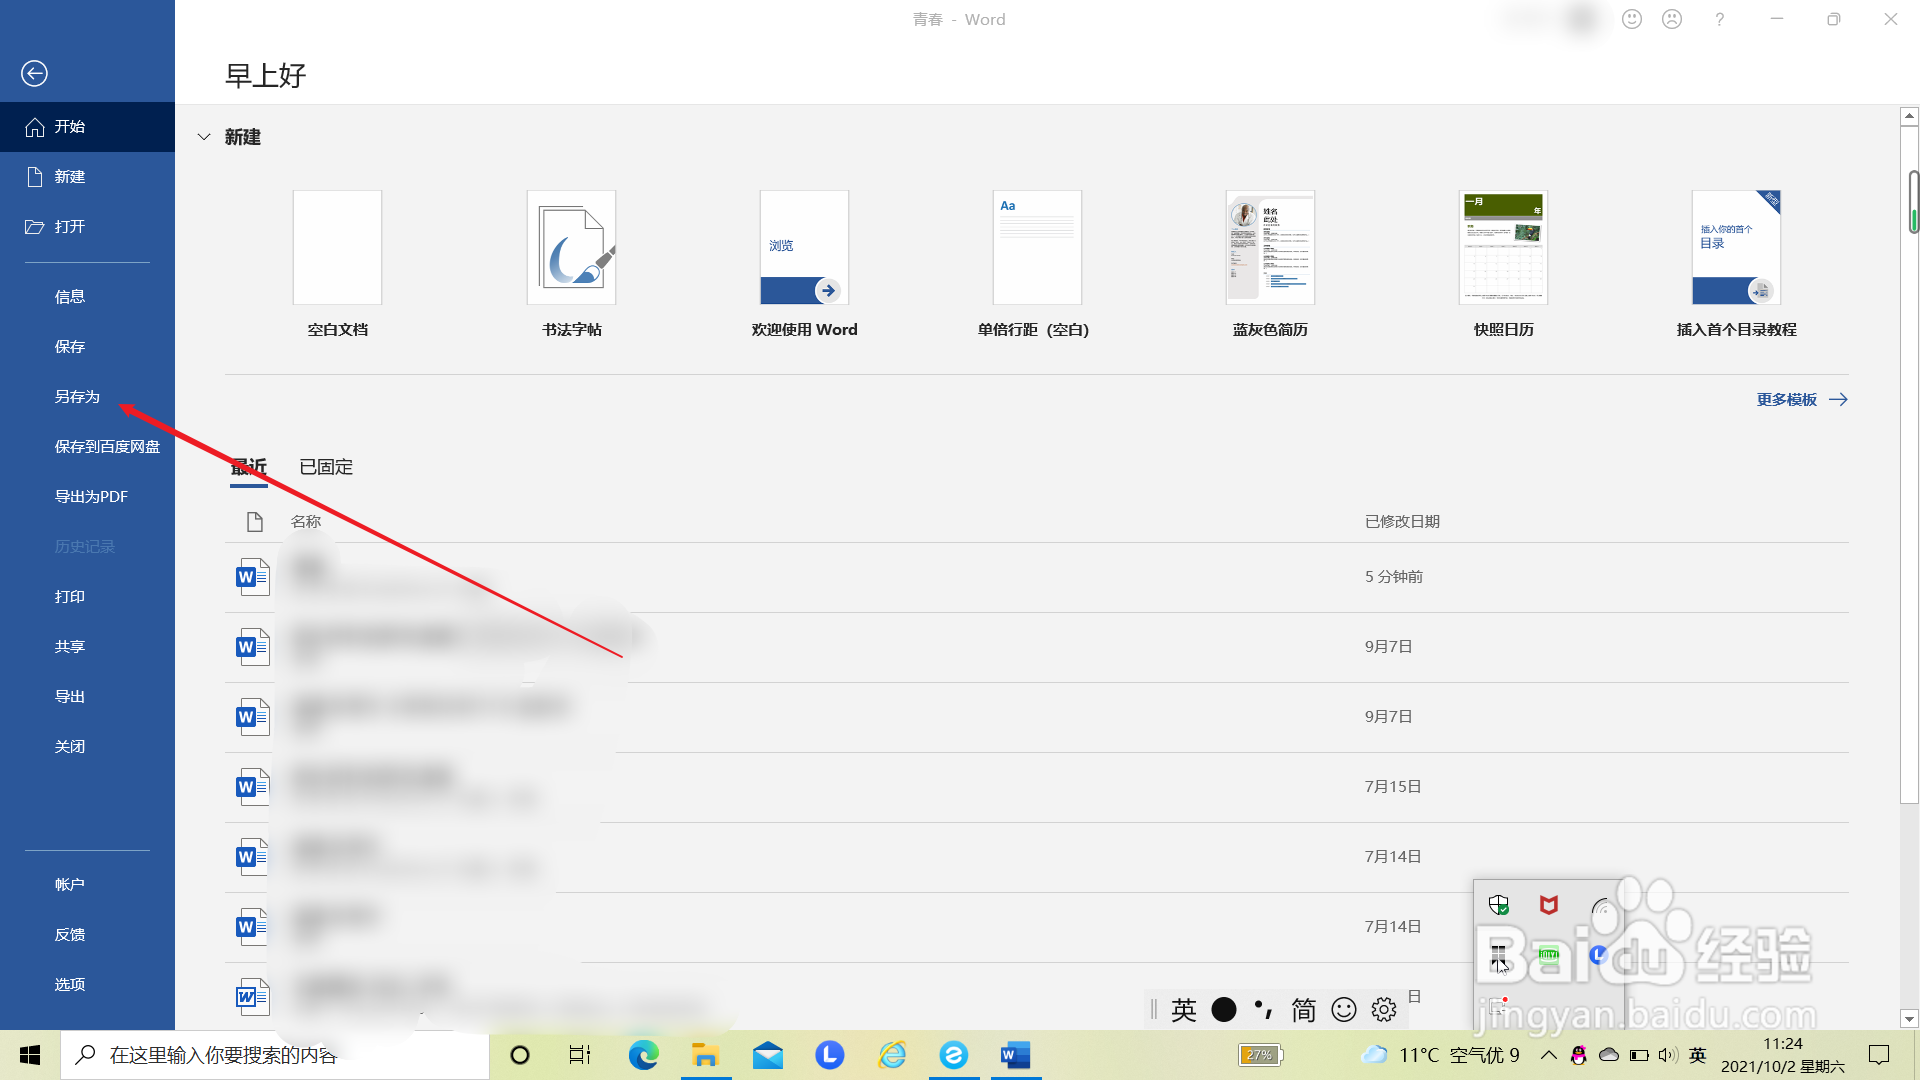Switch to the 已固定 tab

[x=326, y=467]
